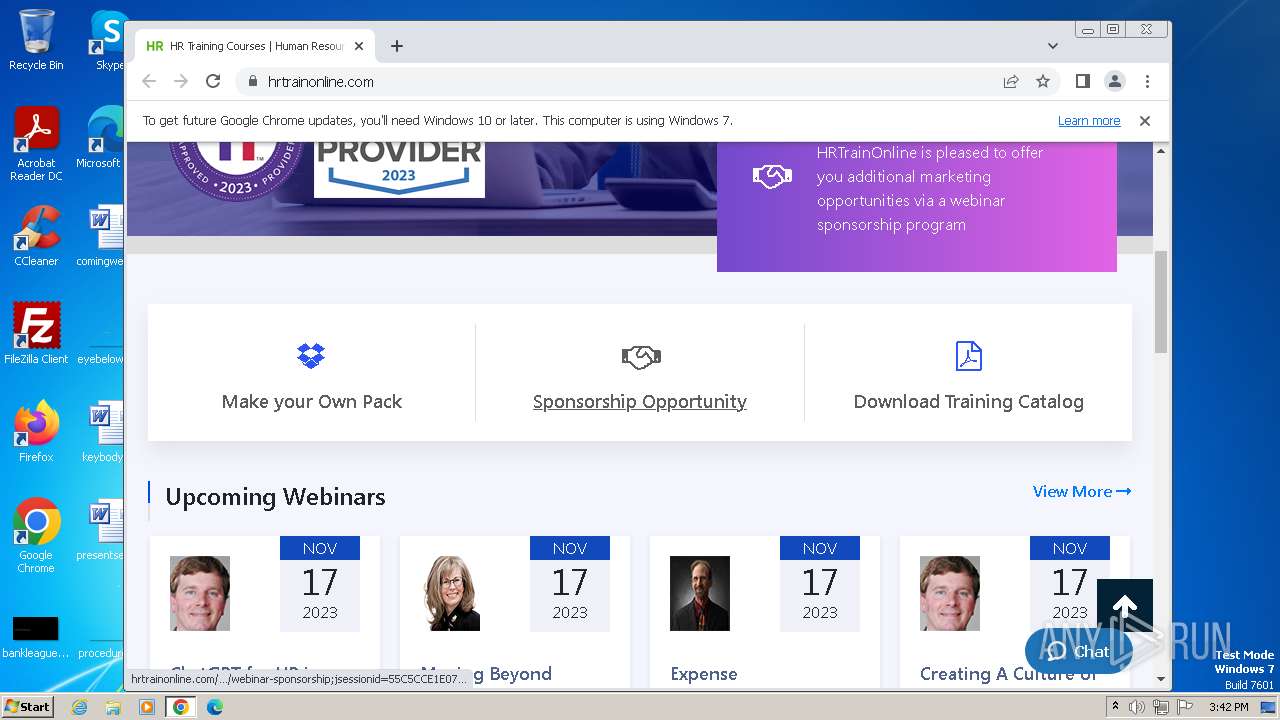
Task: Open Acrobat Reader DC desktop icon
Action: (36, 145)
